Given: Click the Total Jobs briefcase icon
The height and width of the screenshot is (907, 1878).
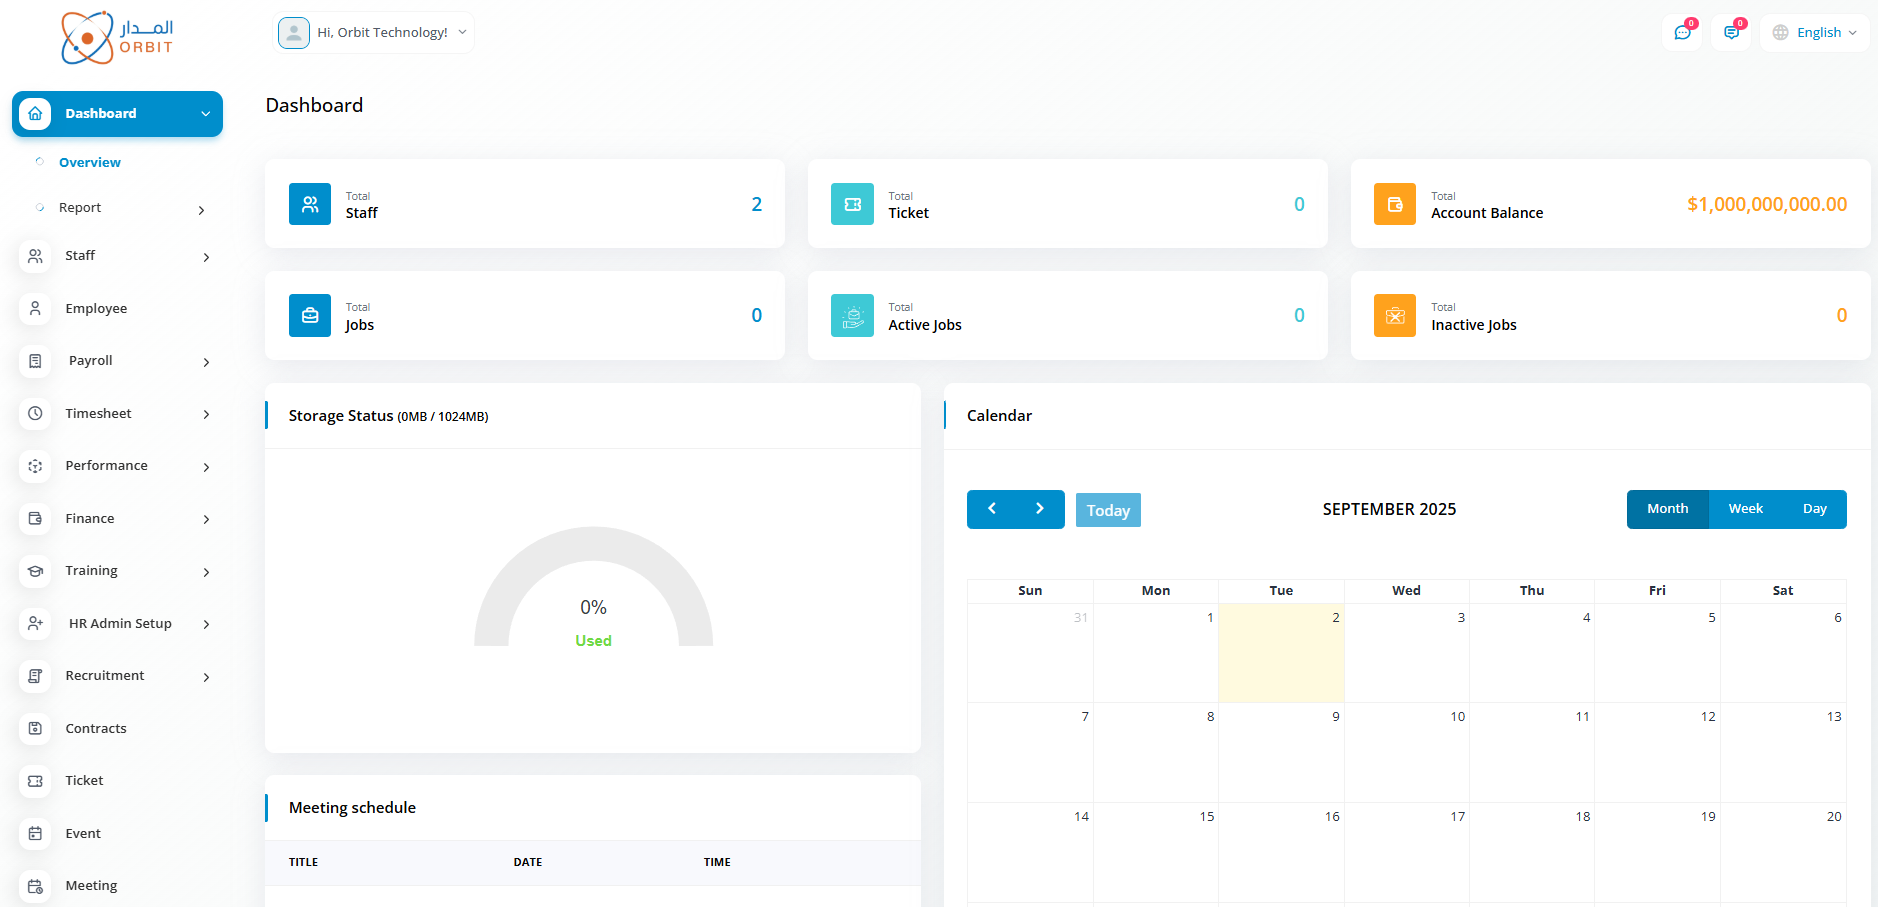Looking at the screenshot, I should pyautogui.click(x=310, y=316).
